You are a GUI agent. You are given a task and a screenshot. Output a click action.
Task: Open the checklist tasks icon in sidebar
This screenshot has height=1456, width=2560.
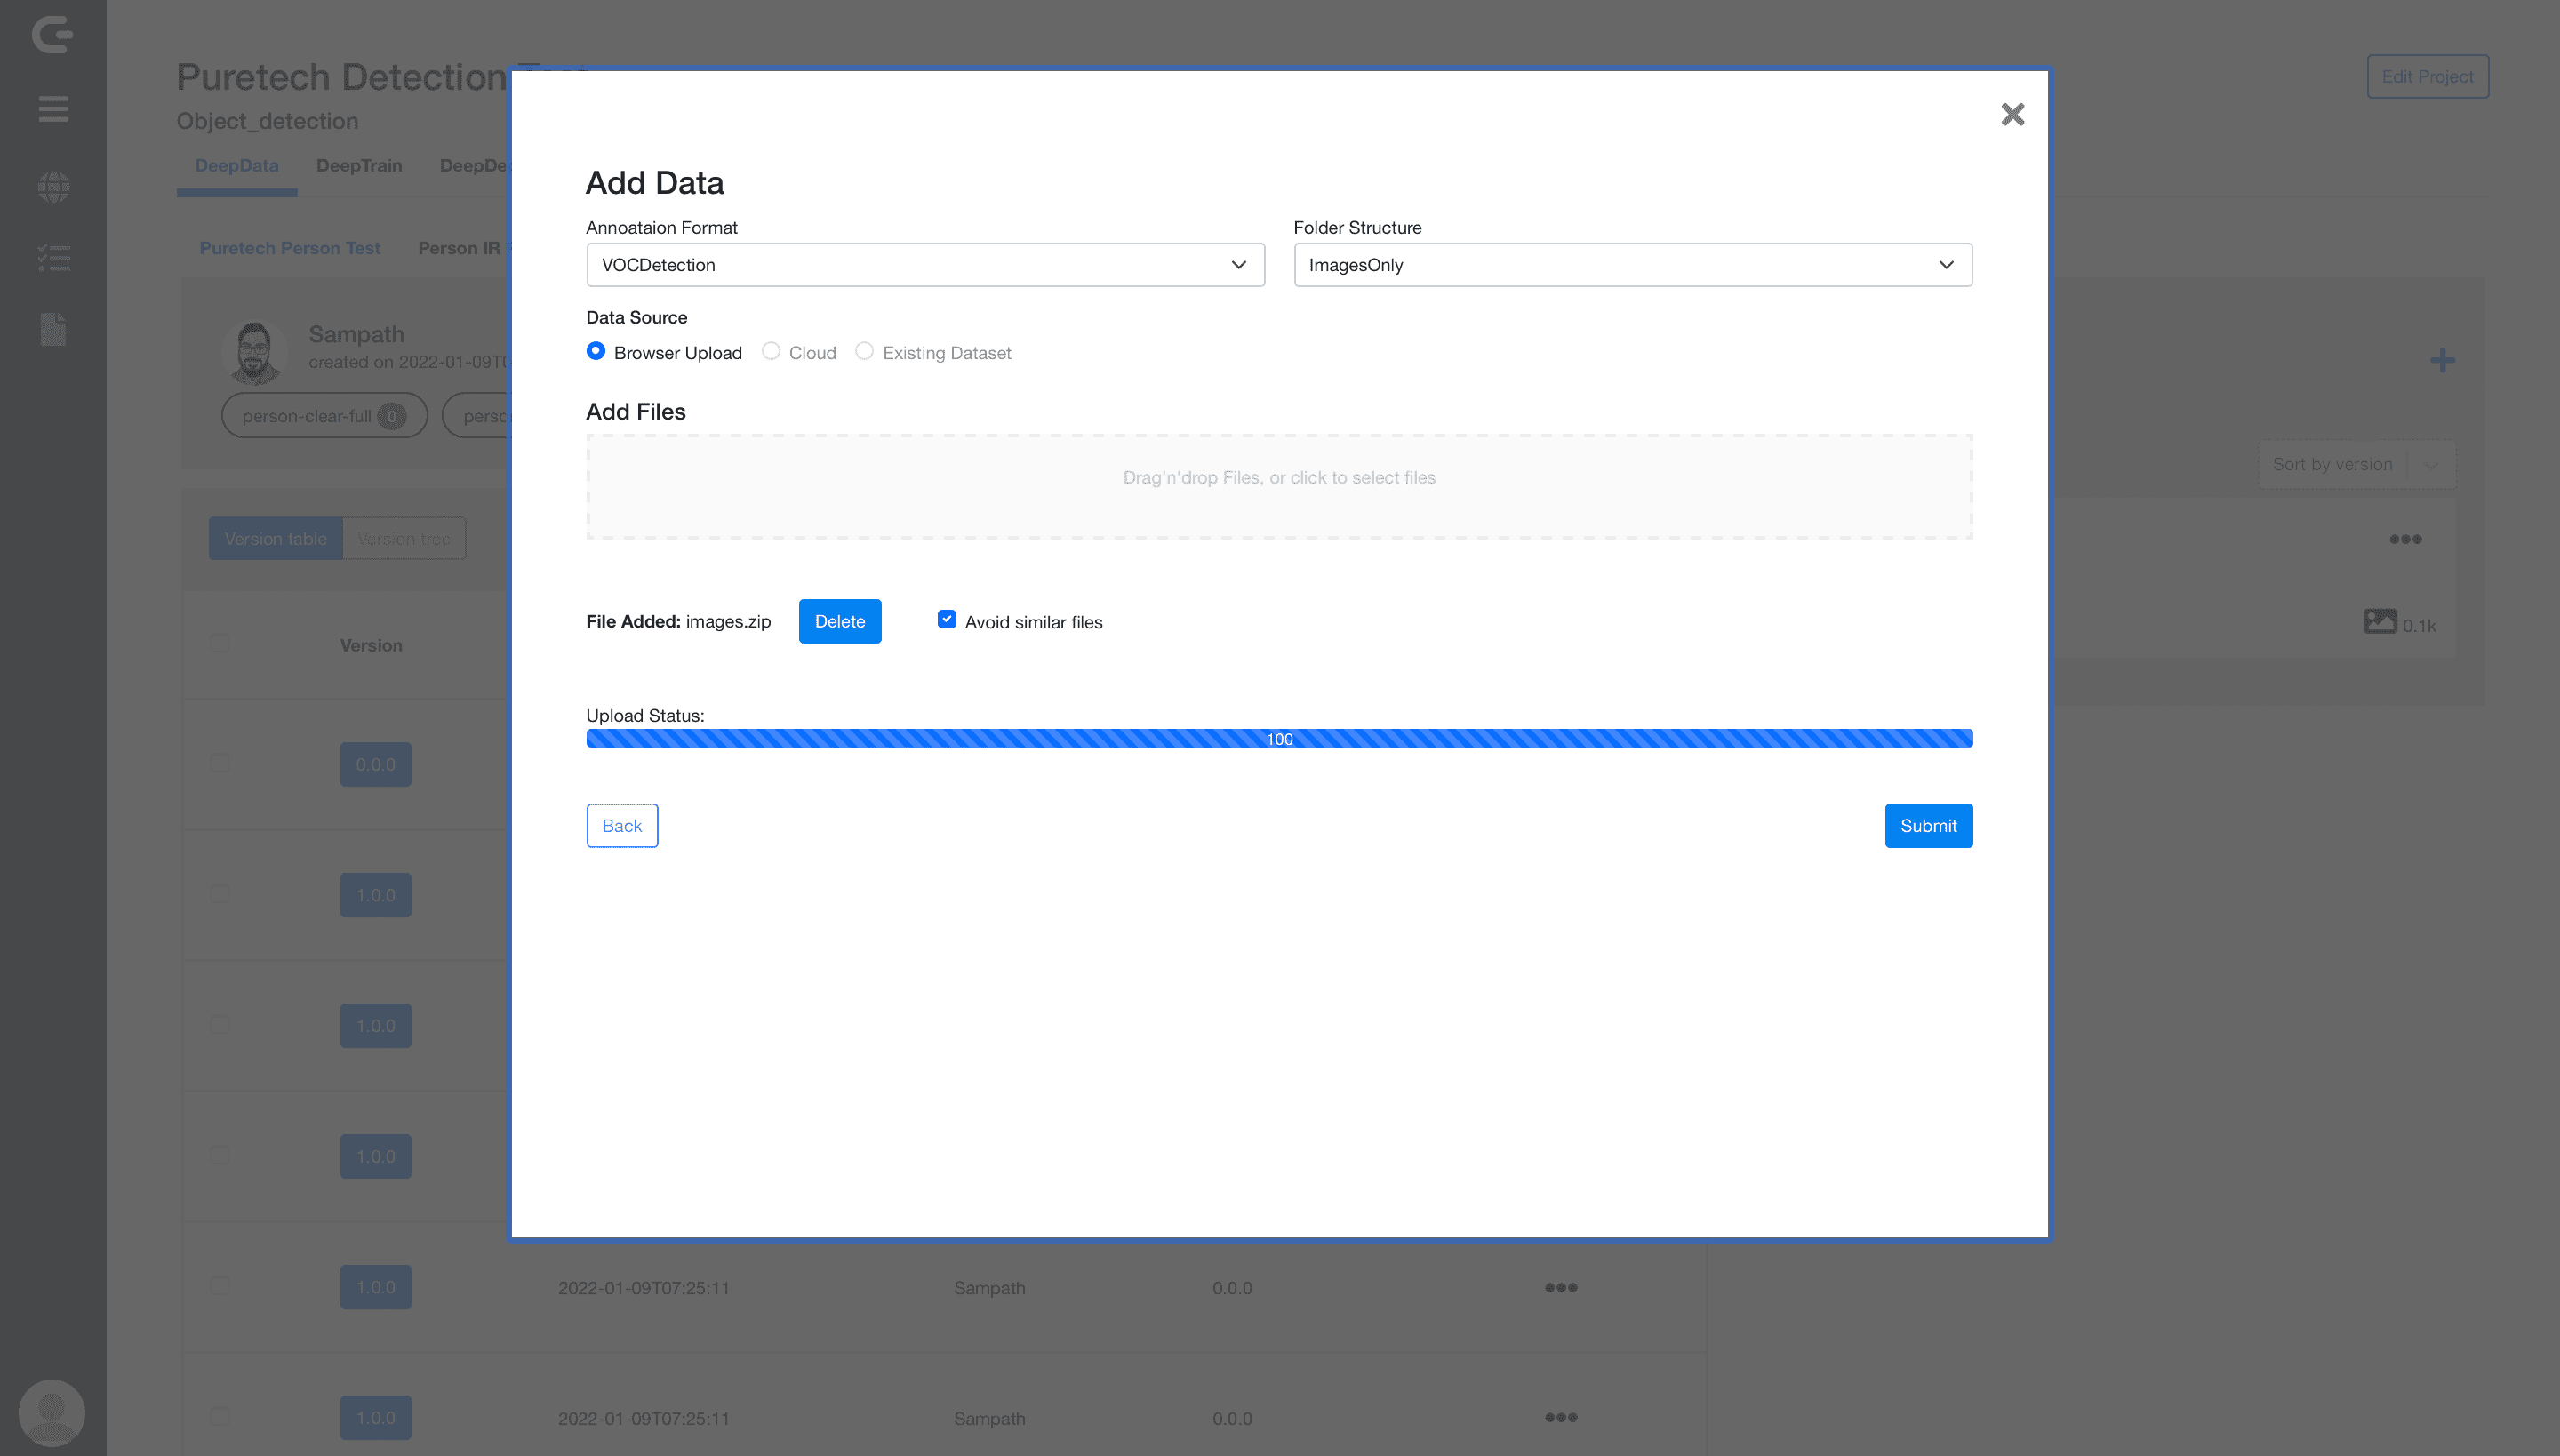pos(53,258)
